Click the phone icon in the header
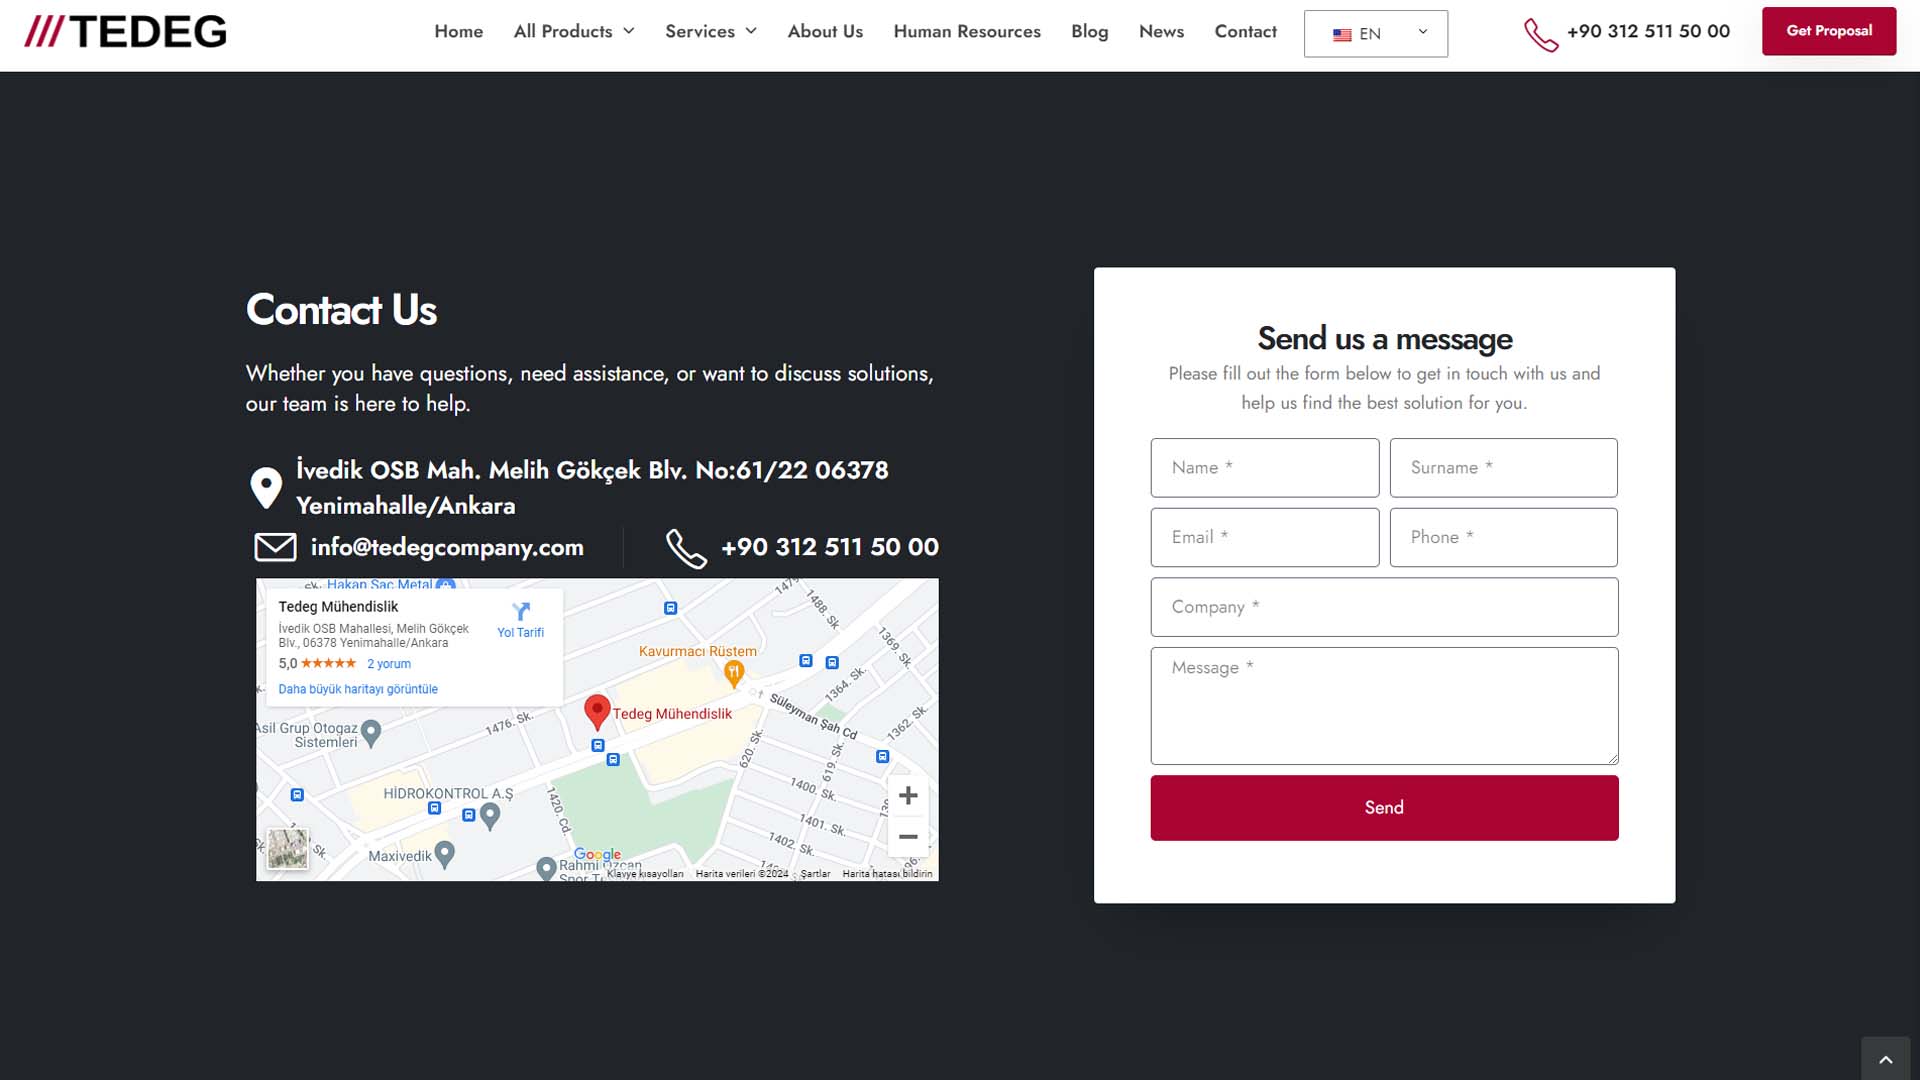 (x=1540, y=34)
